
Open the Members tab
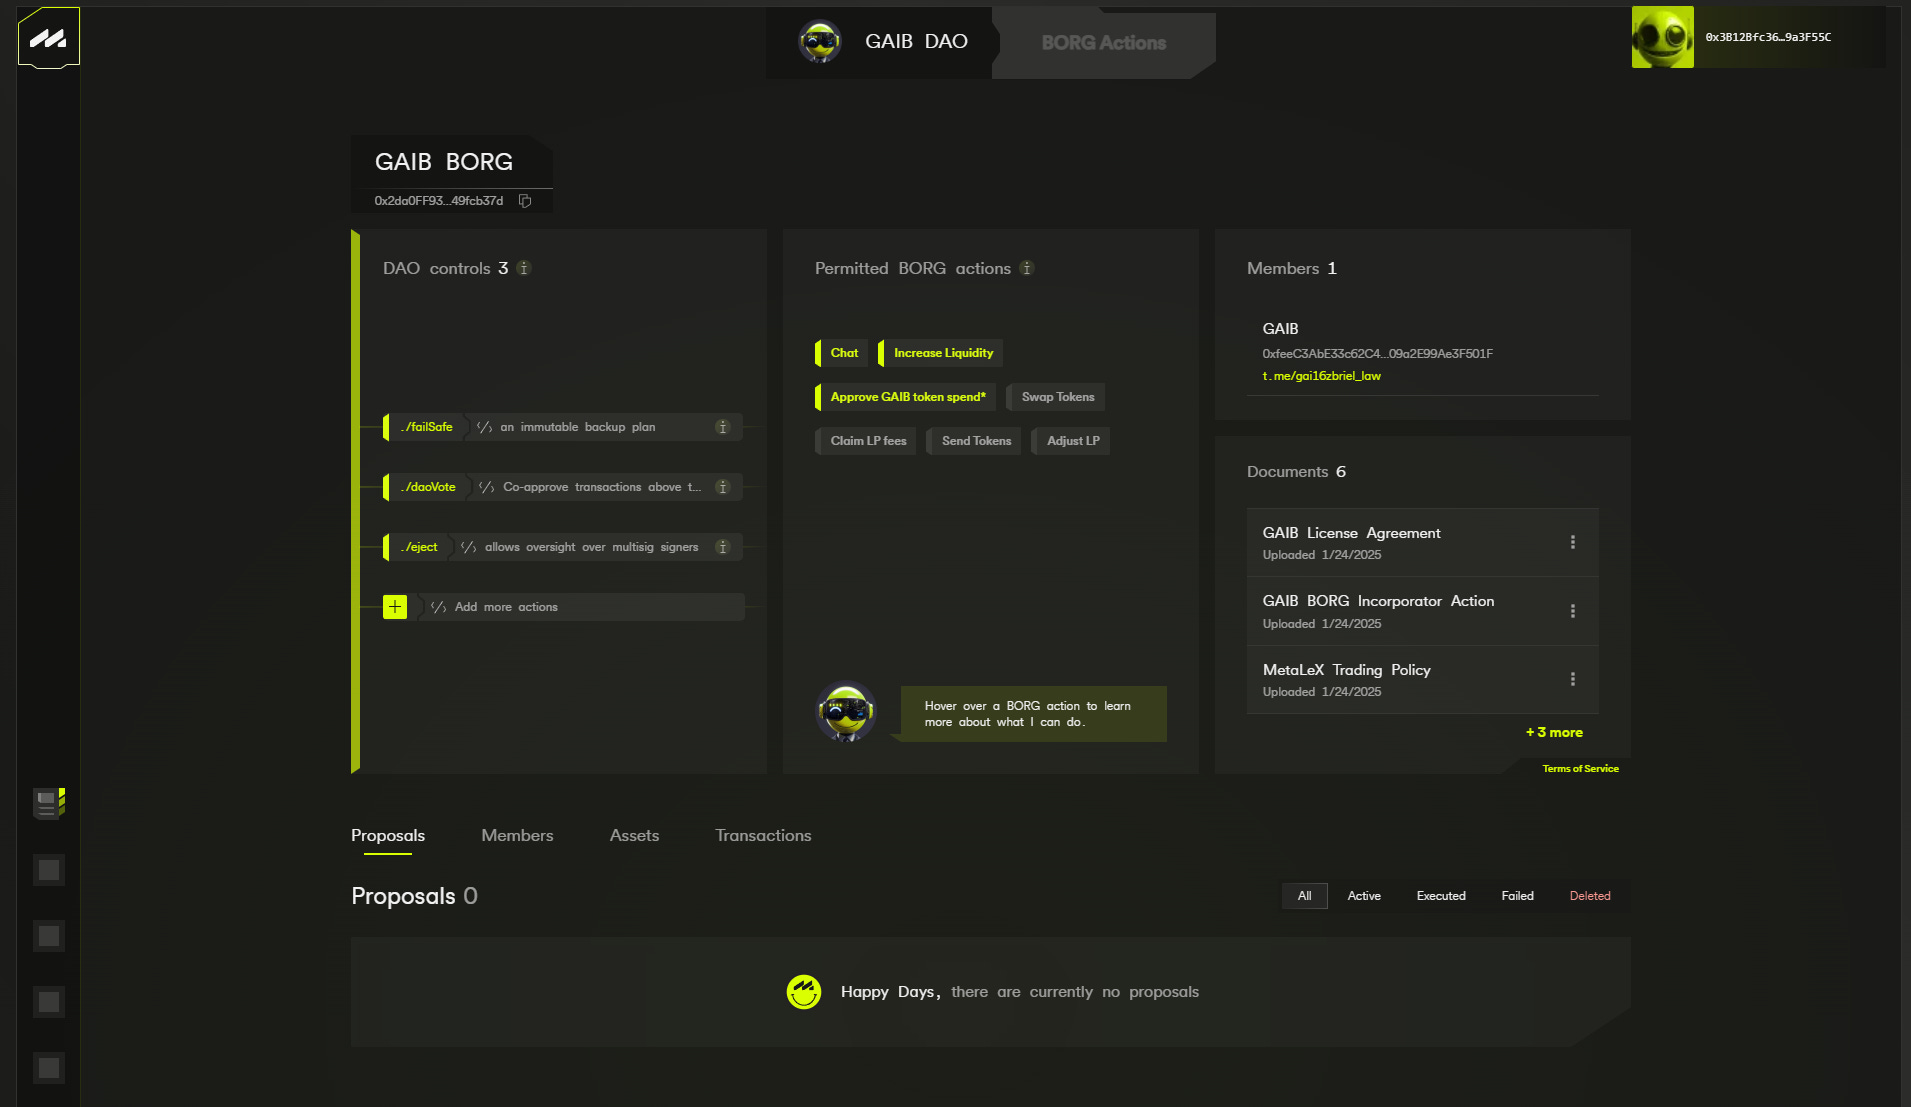point(517,836)
